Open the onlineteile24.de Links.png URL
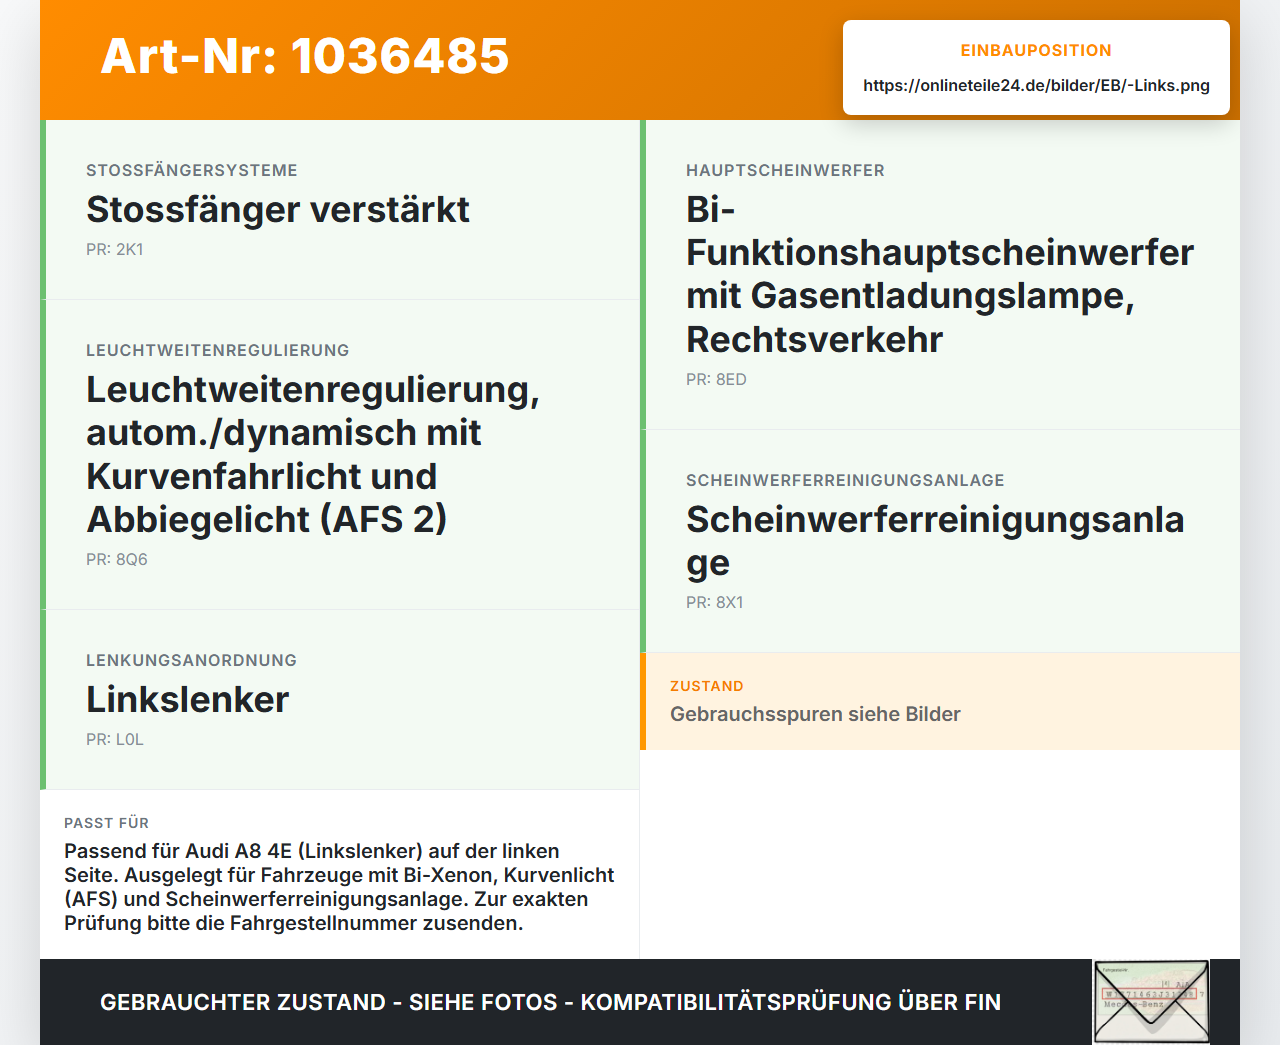1280x1046 pixels. (1036, 86)
